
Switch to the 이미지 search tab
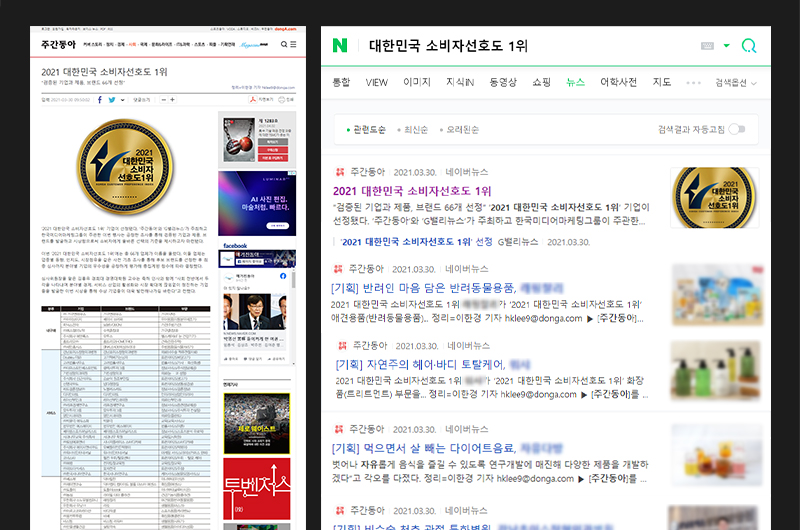tap(417, 82)
